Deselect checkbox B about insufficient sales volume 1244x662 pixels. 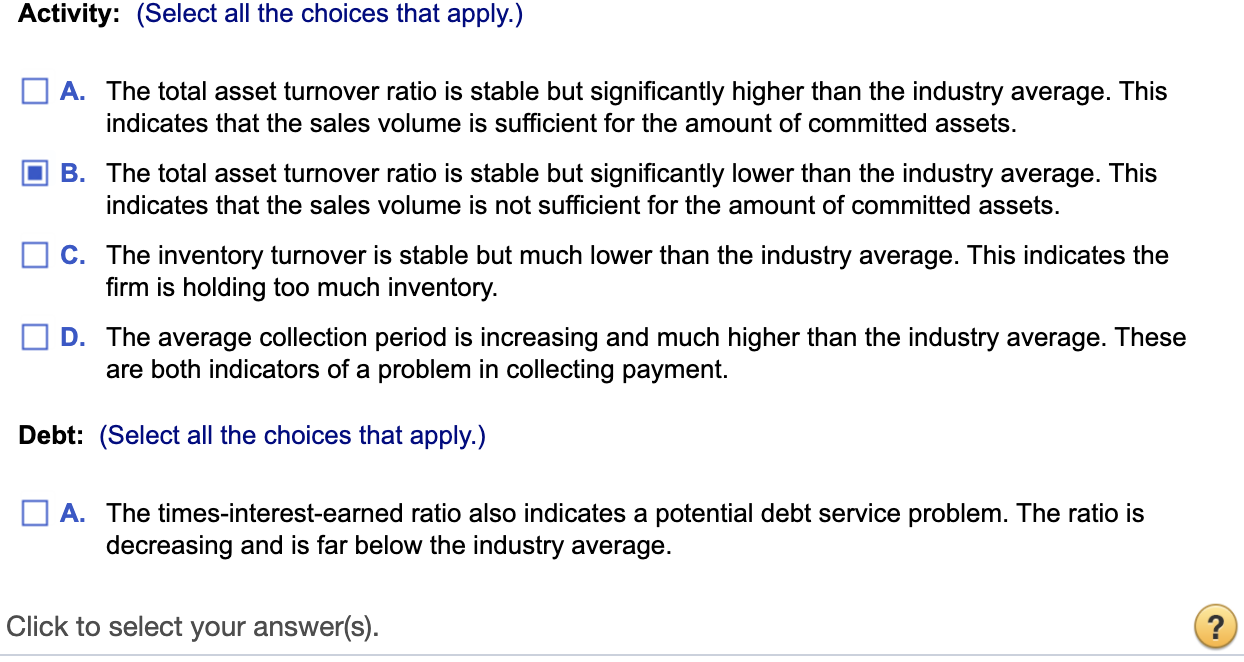(x=34, y=173)
